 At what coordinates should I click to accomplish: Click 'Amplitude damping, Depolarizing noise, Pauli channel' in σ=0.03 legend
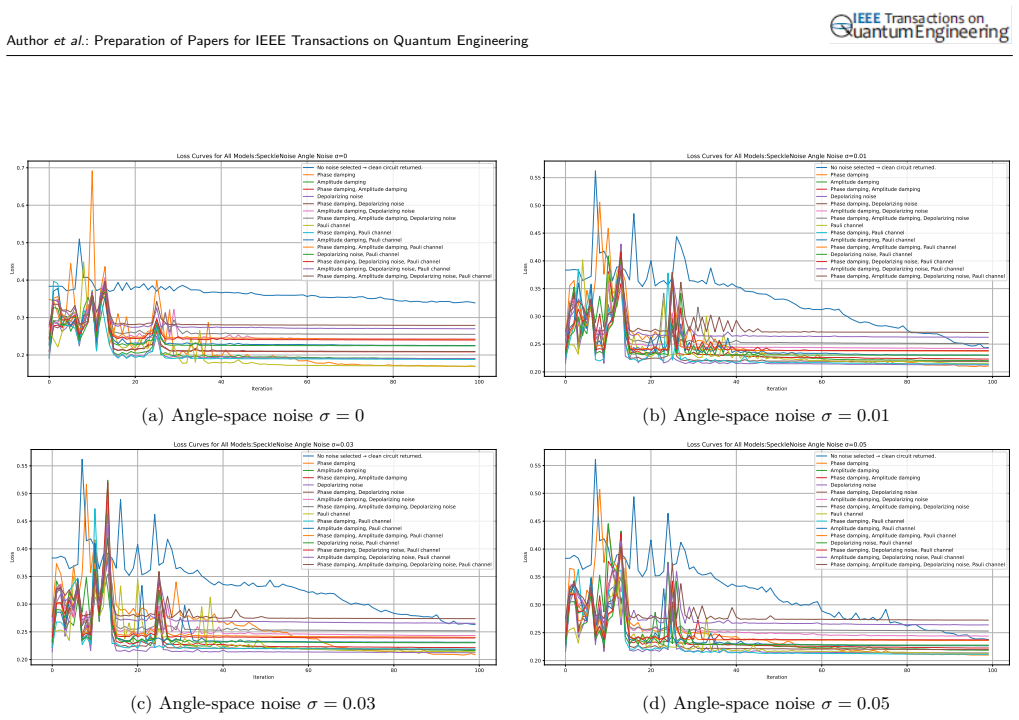tap(383, 557)
